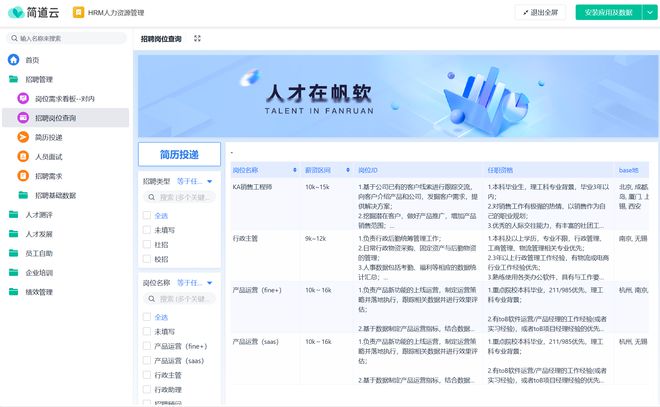Click the fullscreen icon beside 招聘岗位查询 title
The image size is (660, 407).
[x=197, y=38]
